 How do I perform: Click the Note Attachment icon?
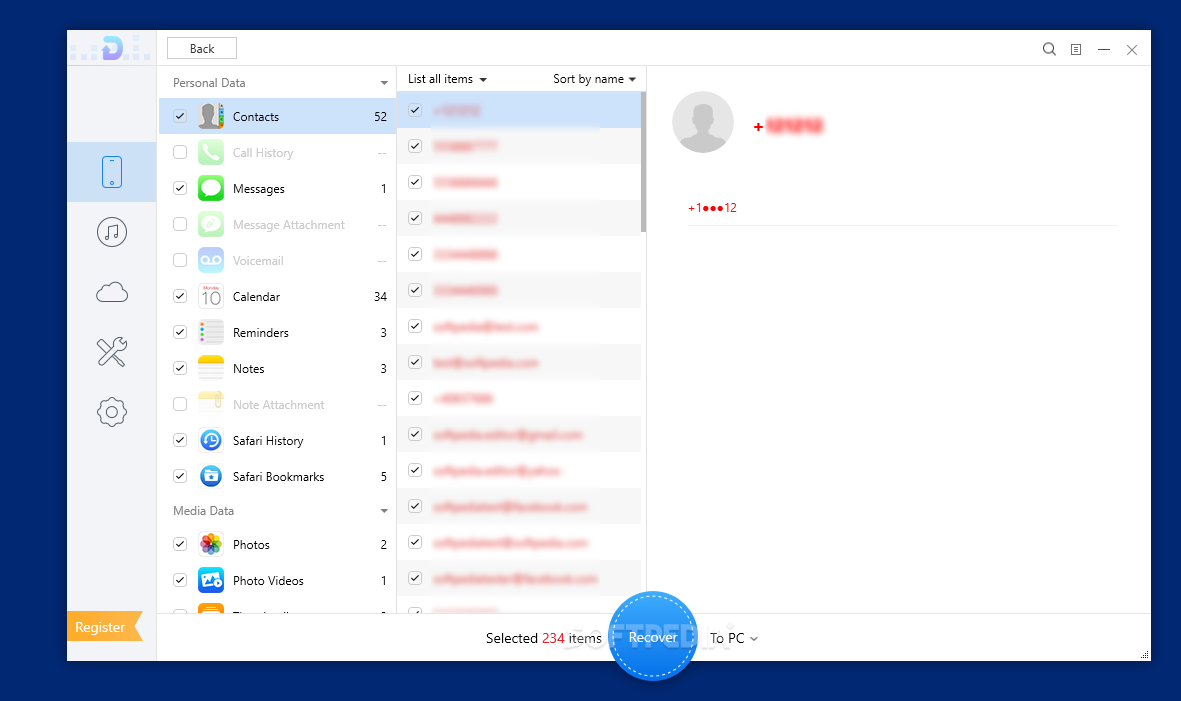pos(211,404)
